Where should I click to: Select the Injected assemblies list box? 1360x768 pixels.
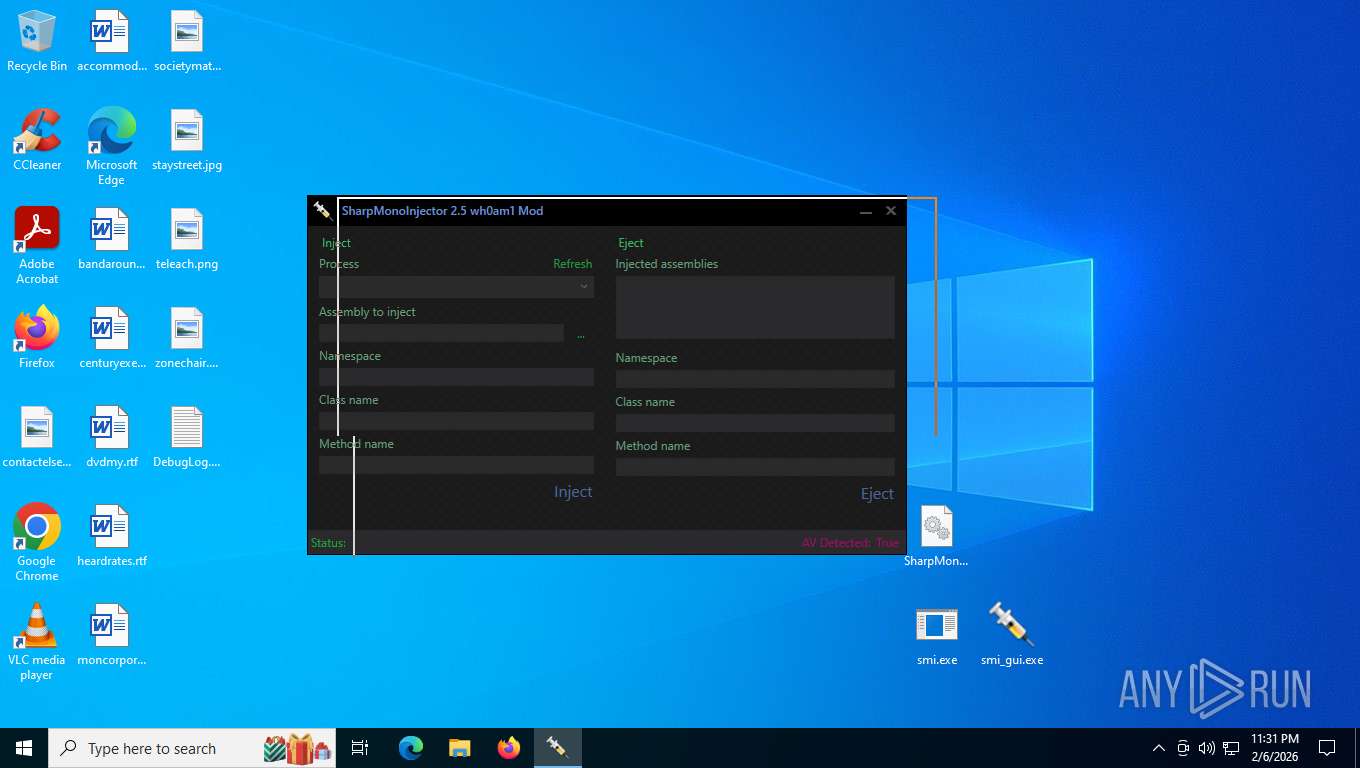click(755, 307)
